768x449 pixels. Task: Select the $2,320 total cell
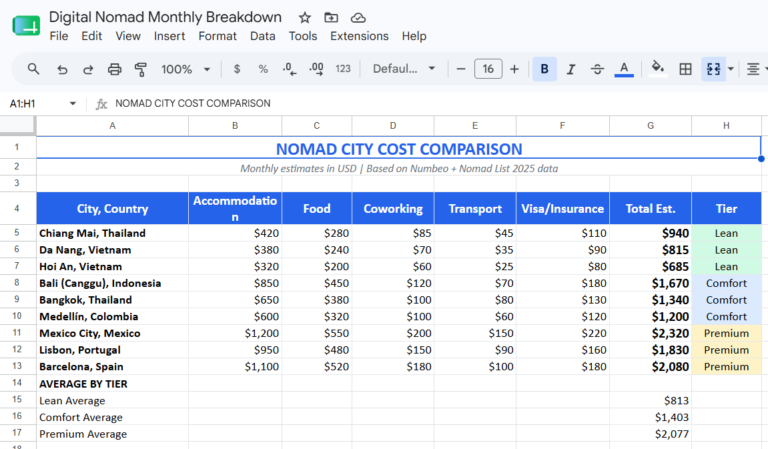[650, 333]
